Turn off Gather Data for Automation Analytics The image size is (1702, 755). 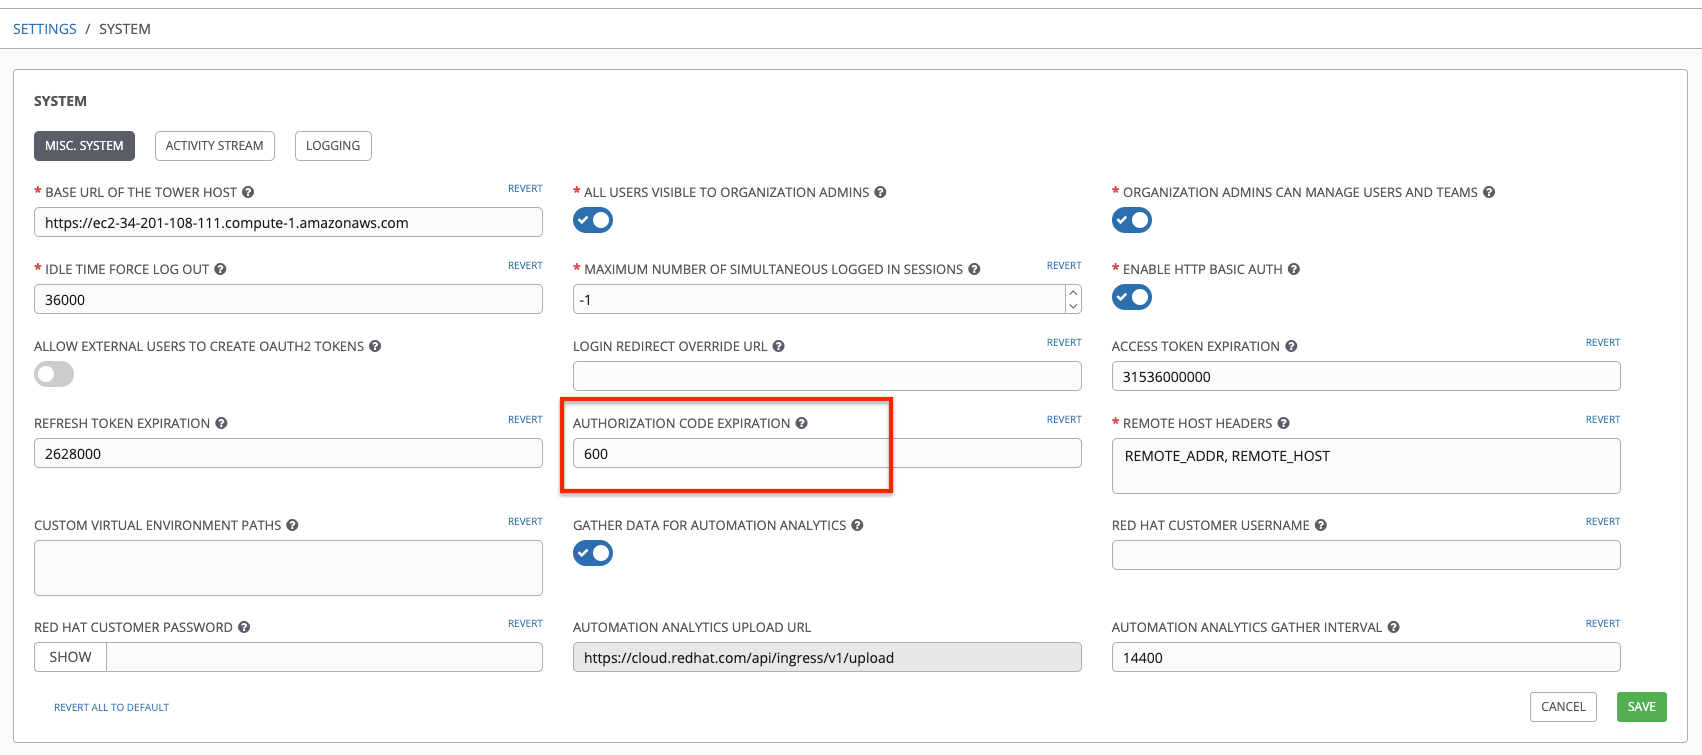point(593,553)
